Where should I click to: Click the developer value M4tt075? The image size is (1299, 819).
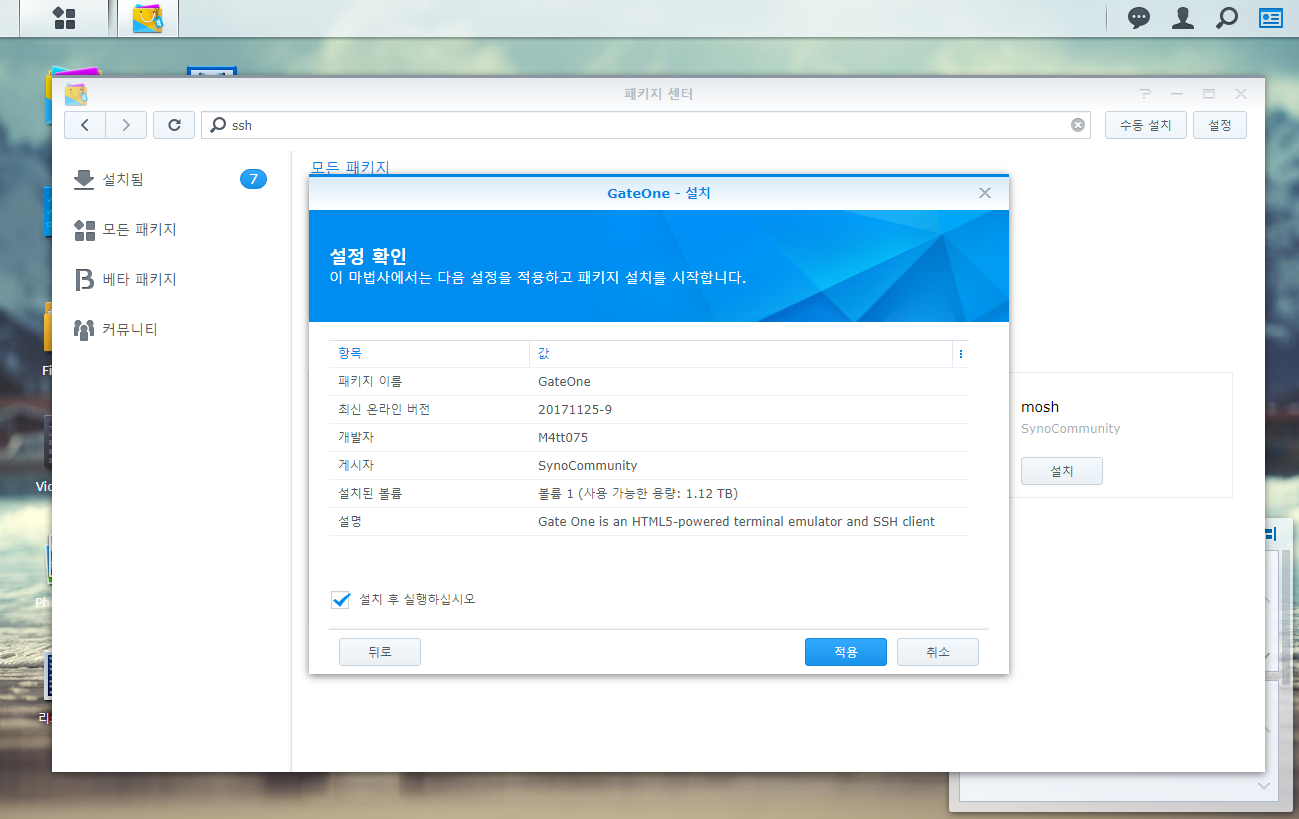[x=565, y=438]
